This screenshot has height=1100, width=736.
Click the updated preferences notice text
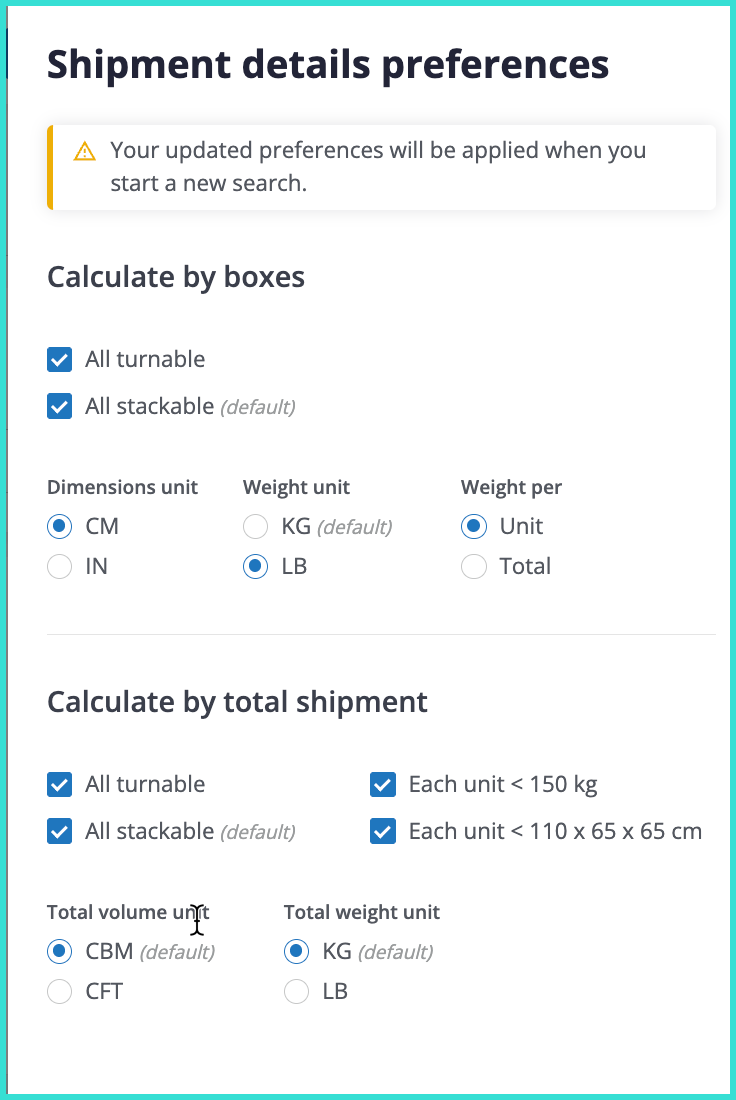(378, 167)
